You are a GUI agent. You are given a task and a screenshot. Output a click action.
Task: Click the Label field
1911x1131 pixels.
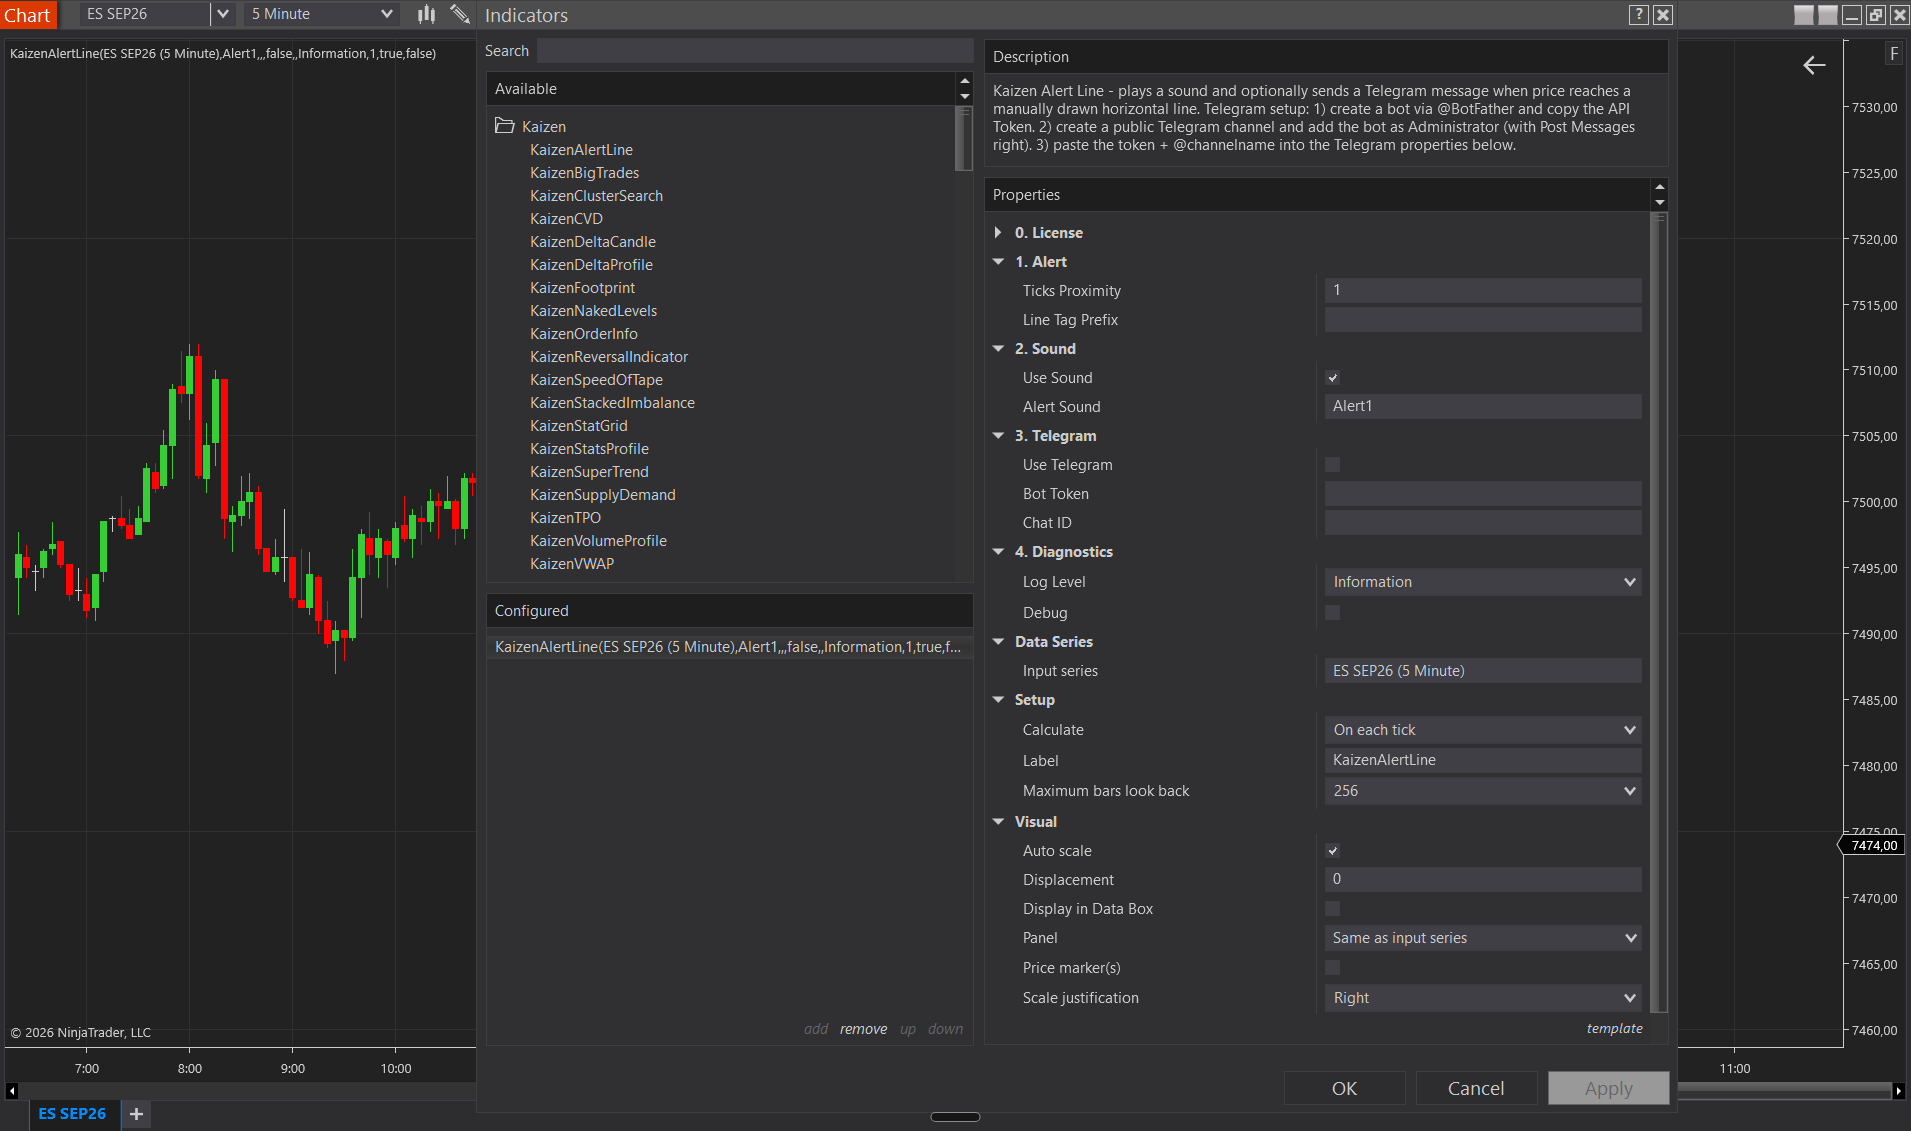point(1483,760)
